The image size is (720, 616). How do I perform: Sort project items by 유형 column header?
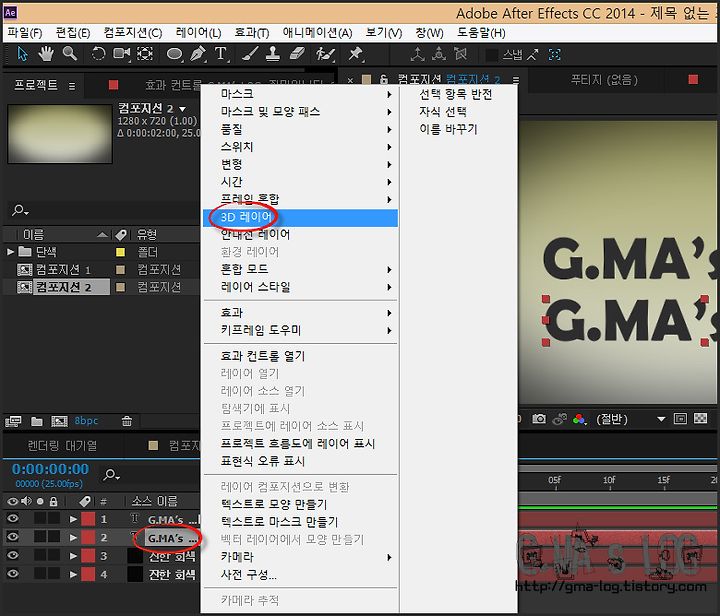point(147,235)
